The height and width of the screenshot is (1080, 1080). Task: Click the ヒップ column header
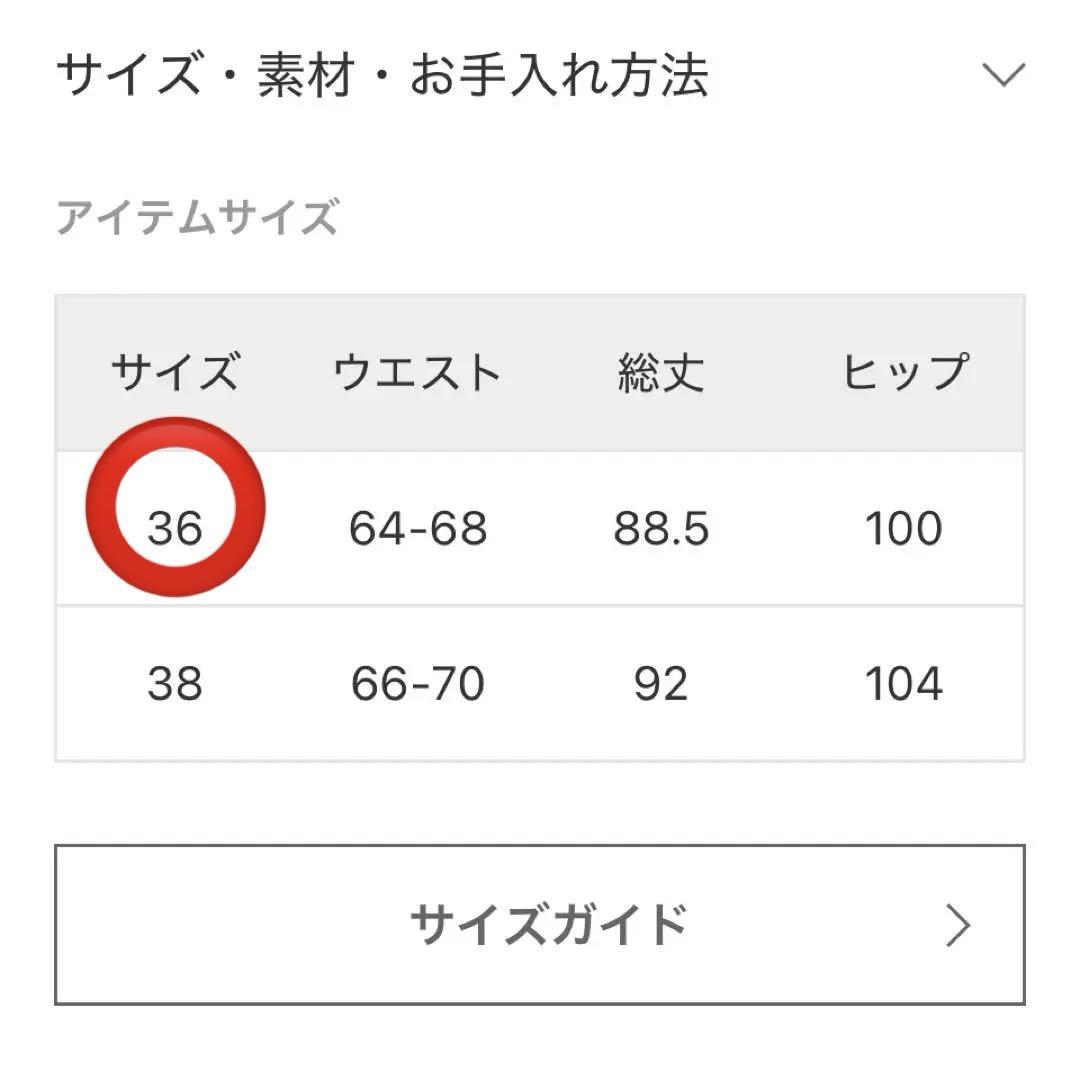905,371
